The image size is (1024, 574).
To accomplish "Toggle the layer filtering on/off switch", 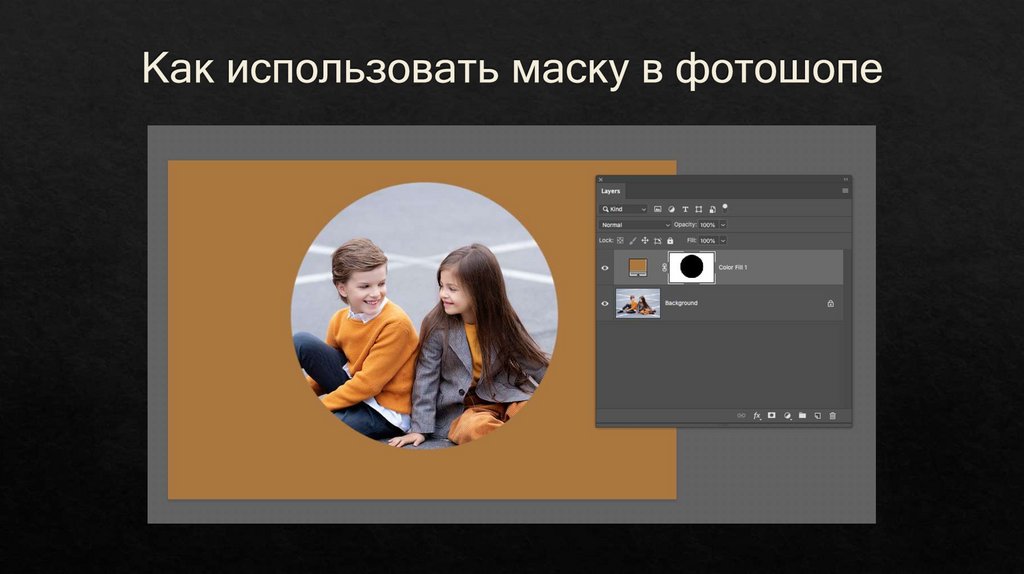I will [x=725, y=208].
